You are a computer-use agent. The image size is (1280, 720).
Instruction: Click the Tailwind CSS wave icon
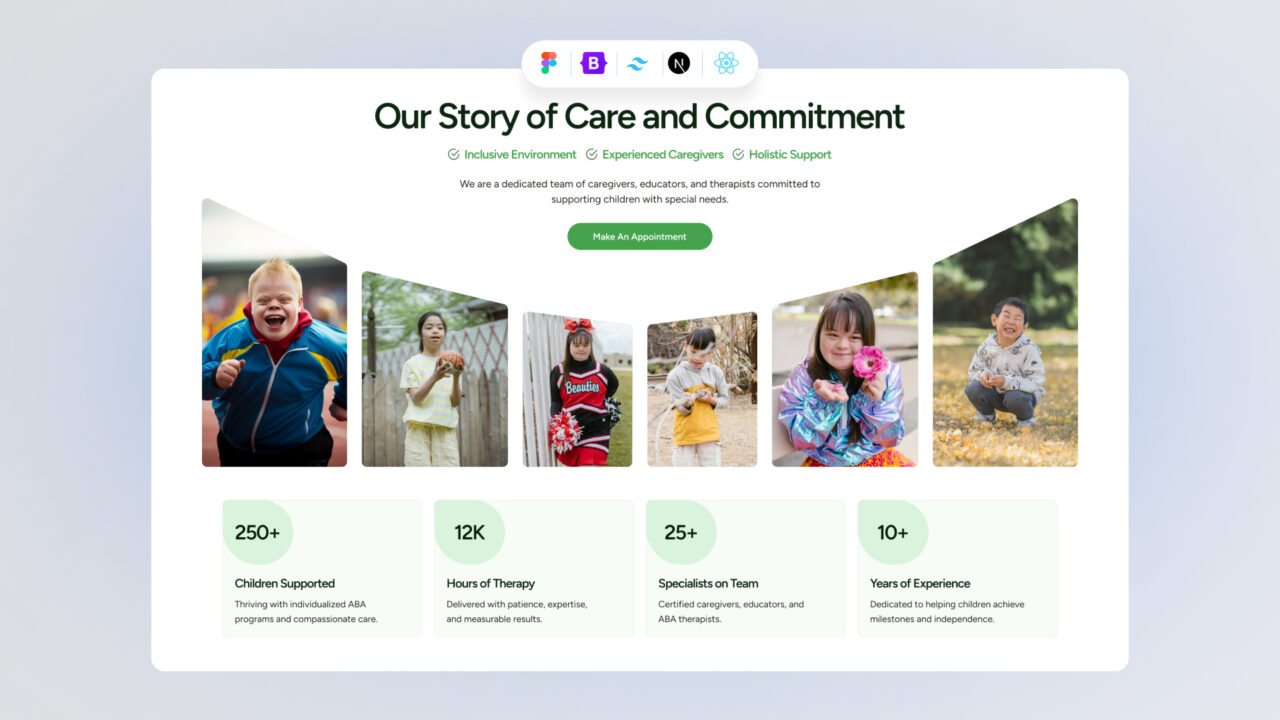pyautogui.click(x=637, y=63)
